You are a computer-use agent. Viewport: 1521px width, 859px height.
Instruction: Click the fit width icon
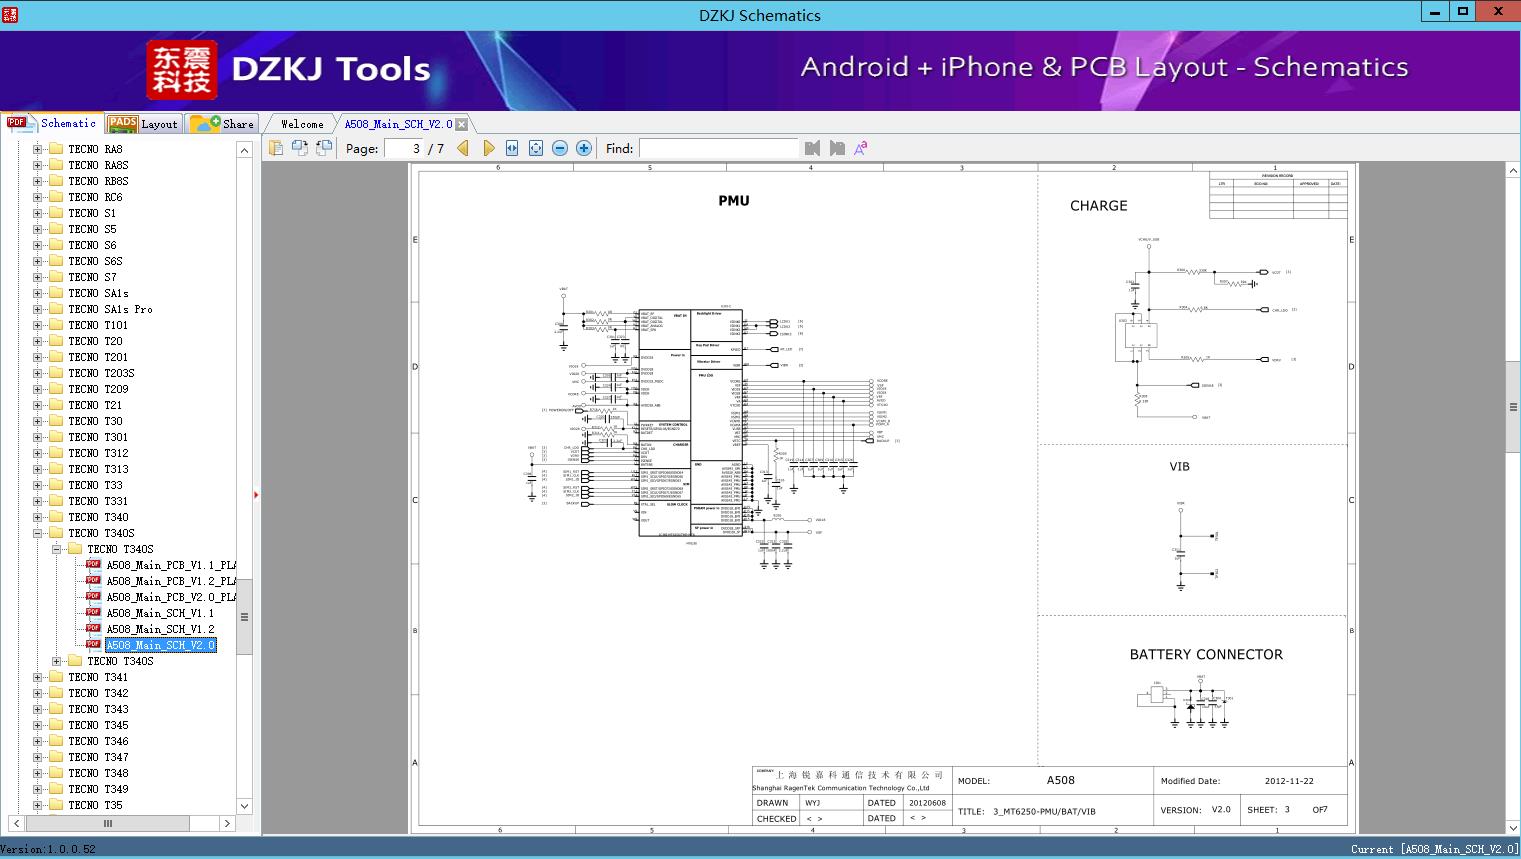pyautogui.click(x=512, y=148)
